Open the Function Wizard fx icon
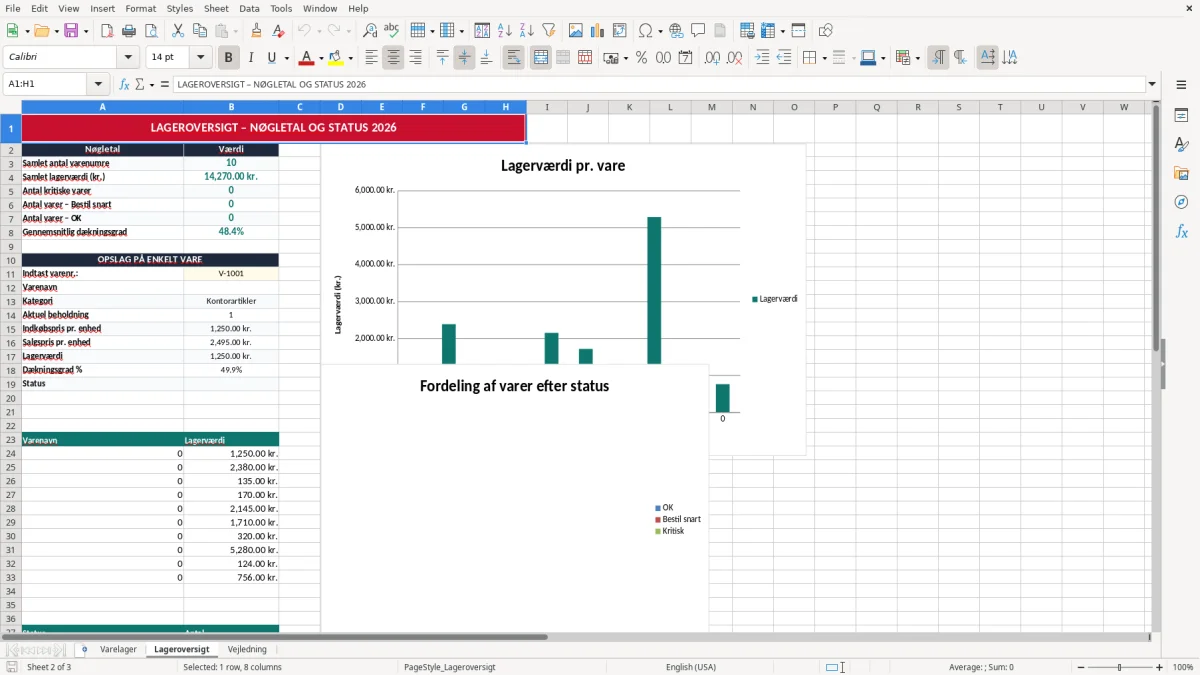The height and width of the screenshot is (675, 1200). (124, 84)
